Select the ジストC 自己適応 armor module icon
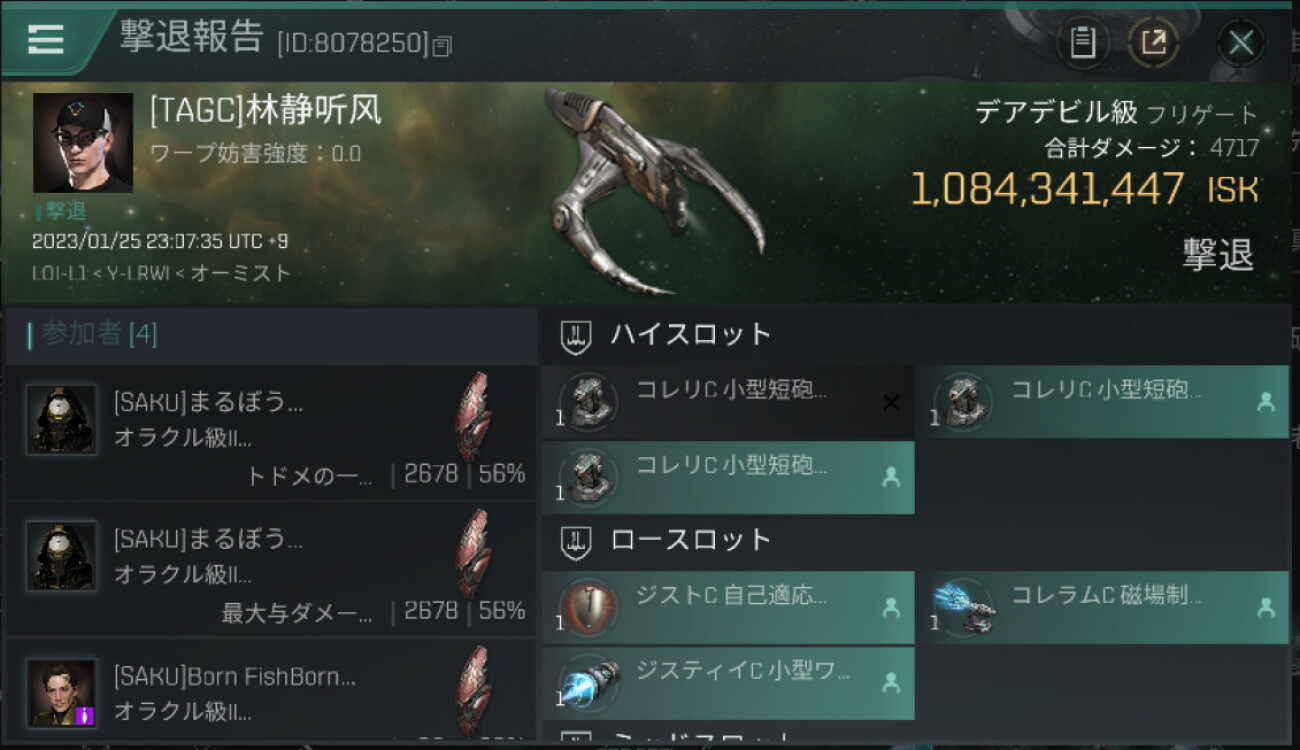This screenshot has width=1300, height=750. 588,608
